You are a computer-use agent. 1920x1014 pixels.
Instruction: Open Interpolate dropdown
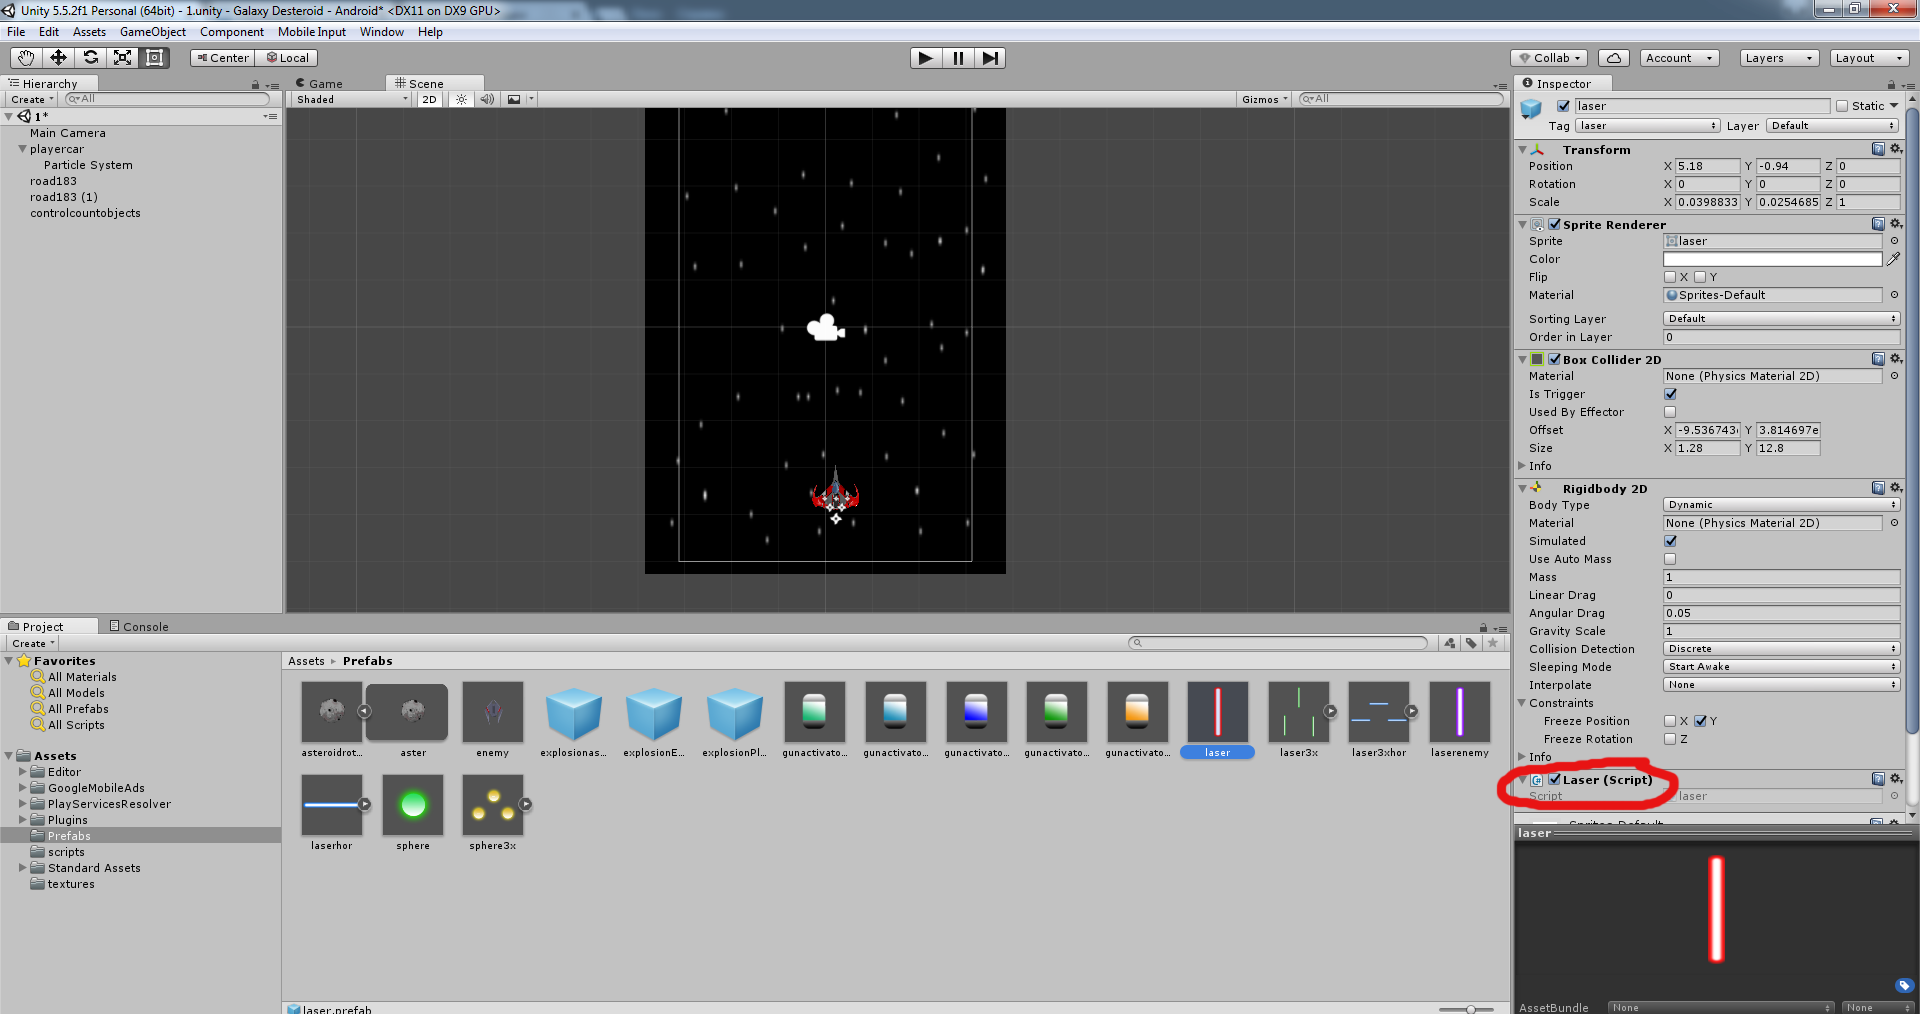coord(1781,685)
